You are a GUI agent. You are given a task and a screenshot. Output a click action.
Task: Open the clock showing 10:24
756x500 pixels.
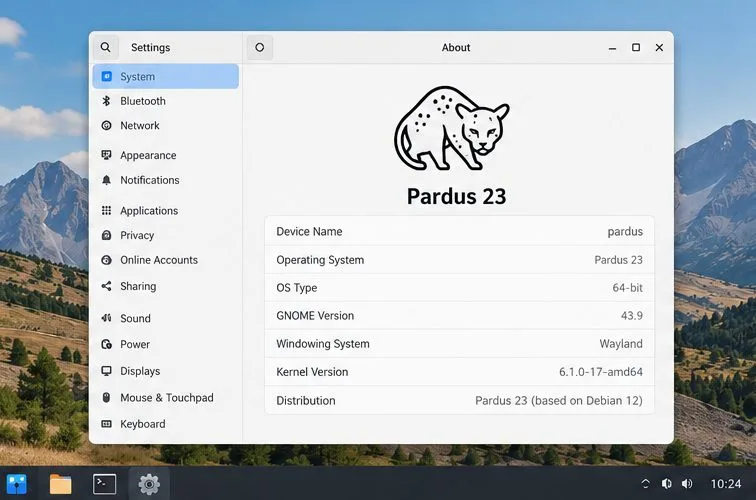[726, 484]
